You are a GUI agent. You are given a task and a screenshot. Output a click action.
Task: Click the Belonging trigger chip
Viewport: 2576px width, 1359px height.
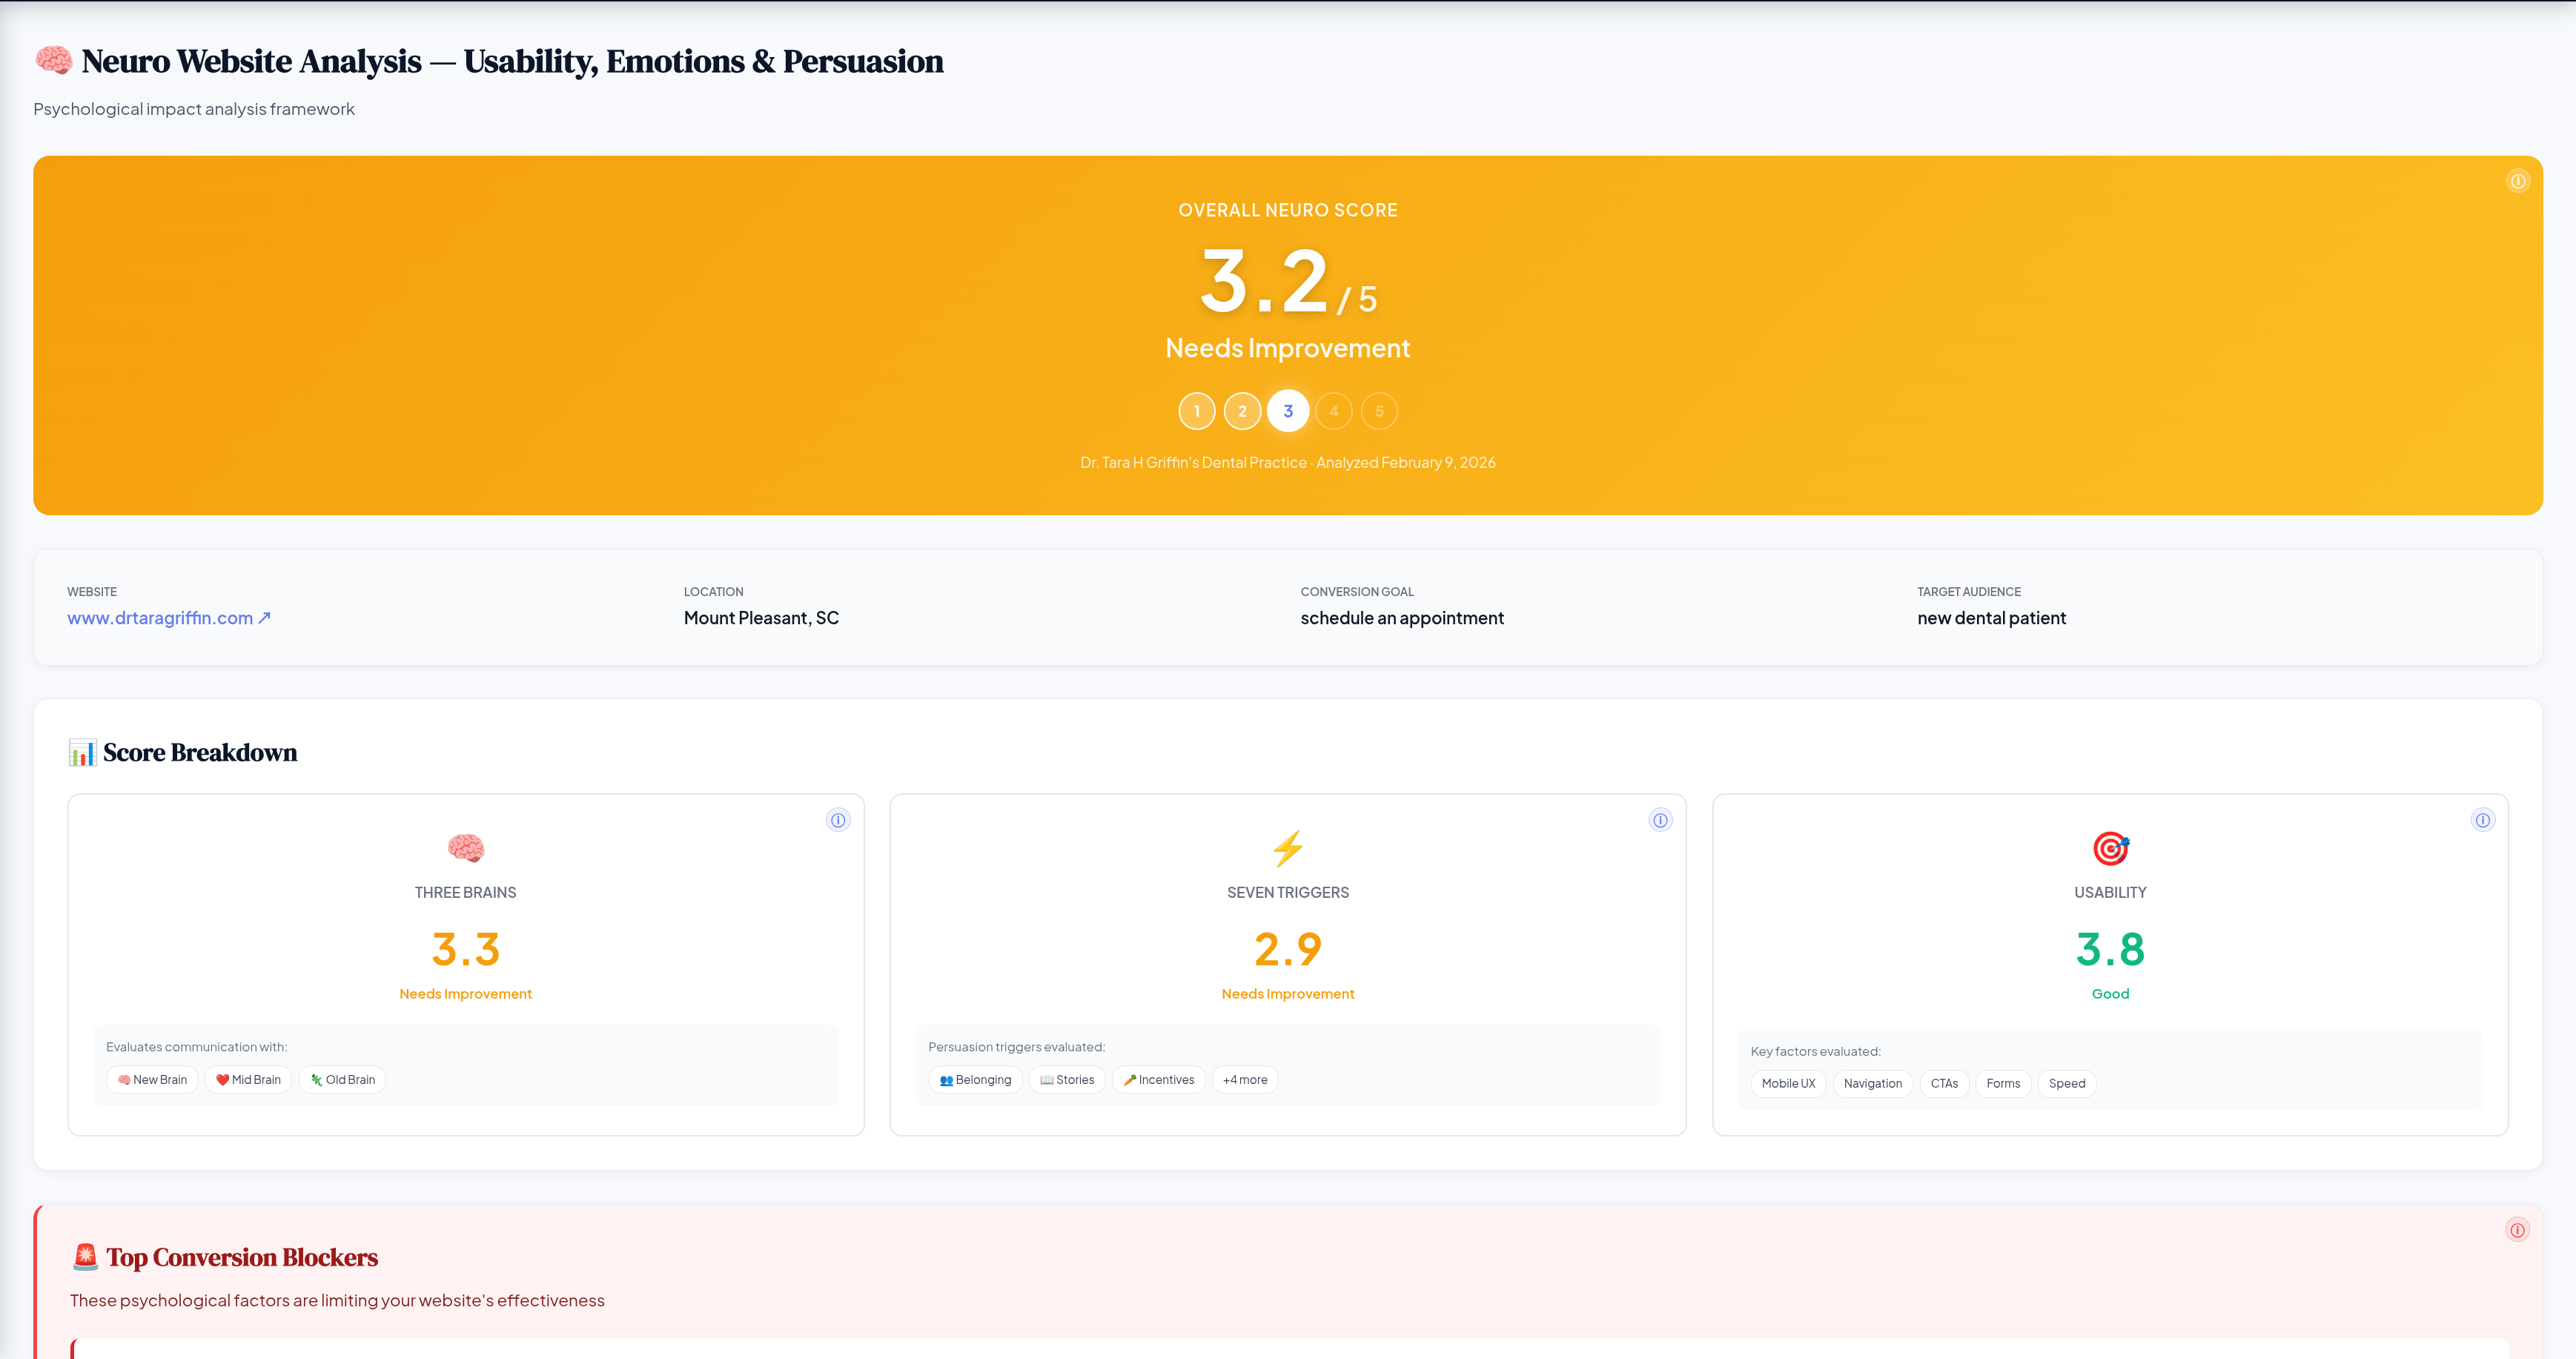pos(975,1080)
